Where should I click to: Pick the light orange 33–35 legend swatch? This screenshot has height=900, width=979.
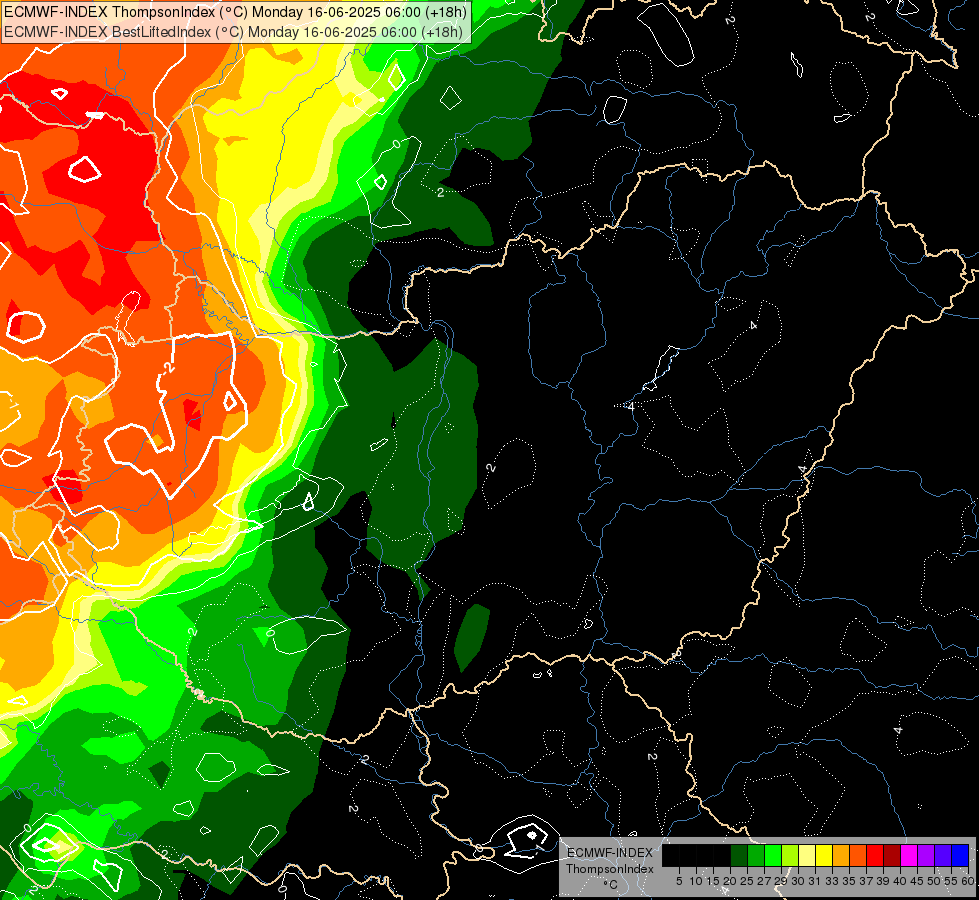841,855
